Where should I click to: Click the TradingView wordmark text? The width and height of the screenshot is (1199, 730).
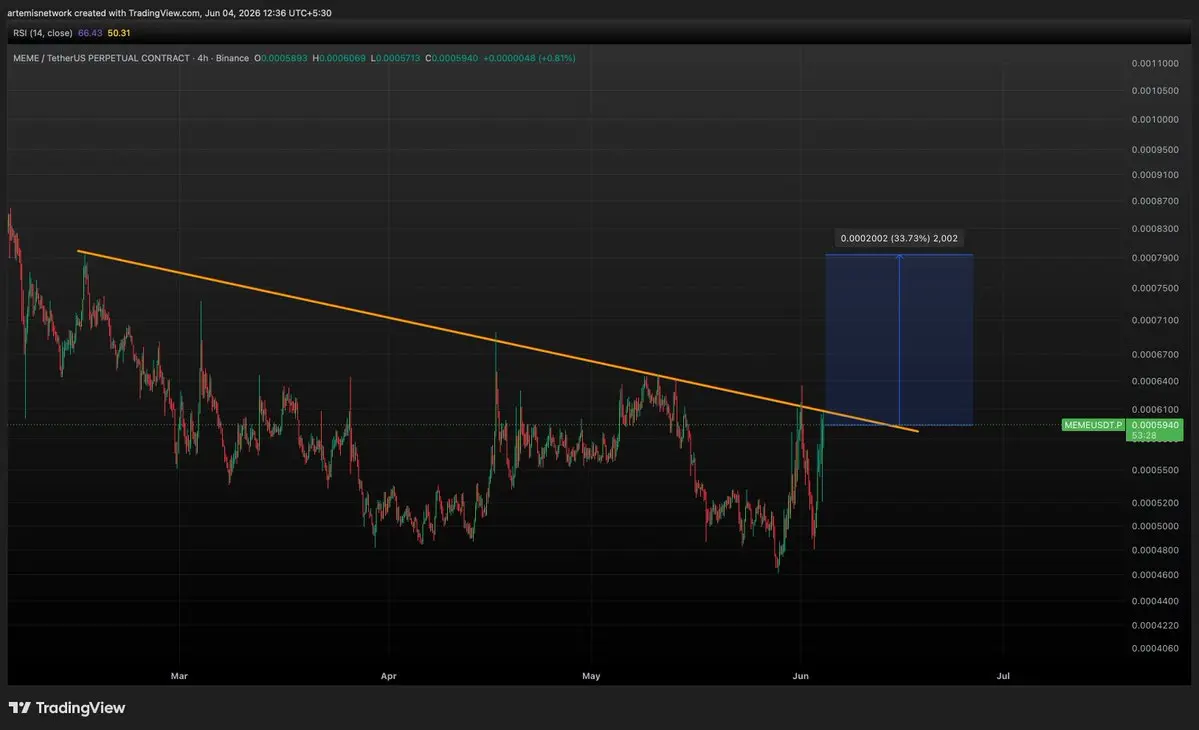point(80,708)
